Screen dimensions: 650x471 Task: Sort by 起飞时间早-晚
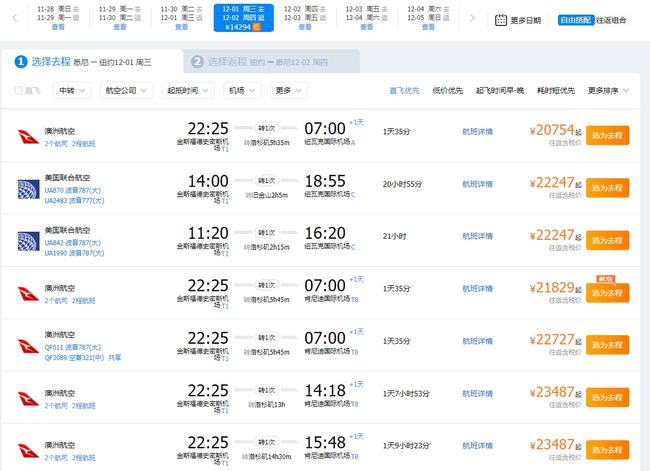tap(500, 90)
